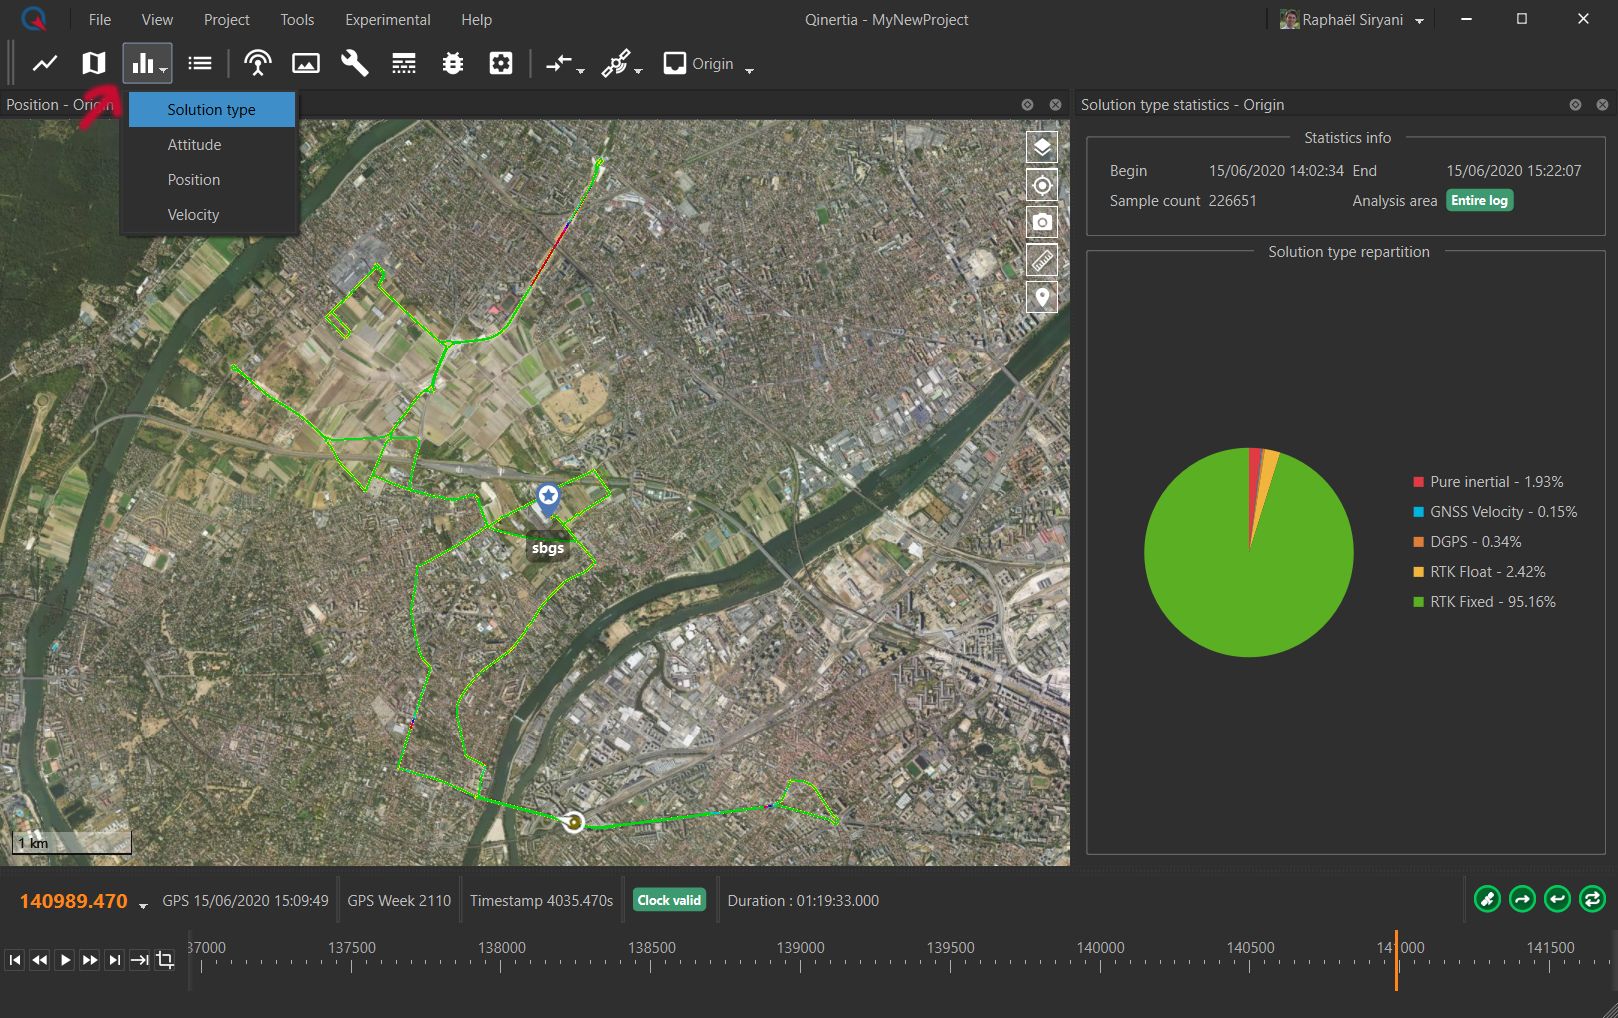Click the bug debug toolbar icon

pyautogui.click(x=453, y=64)
